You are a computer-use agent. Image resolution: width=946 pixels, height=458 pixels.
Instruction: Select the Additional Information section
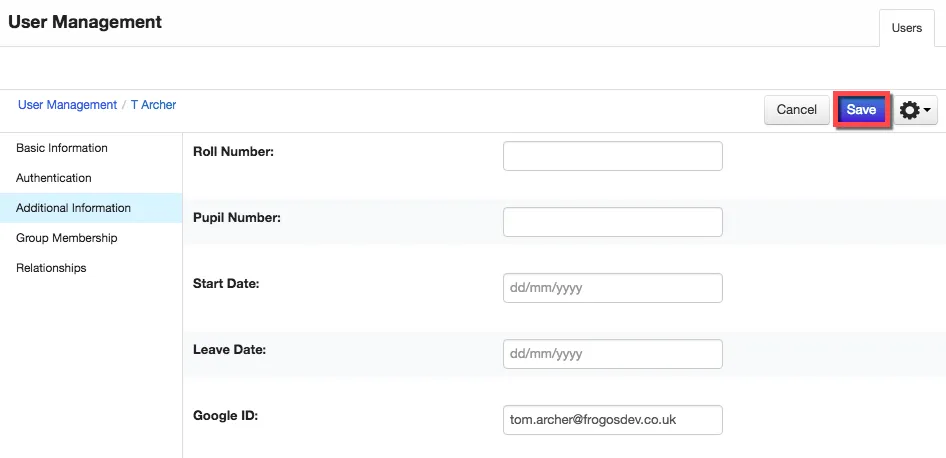[73, 208]
